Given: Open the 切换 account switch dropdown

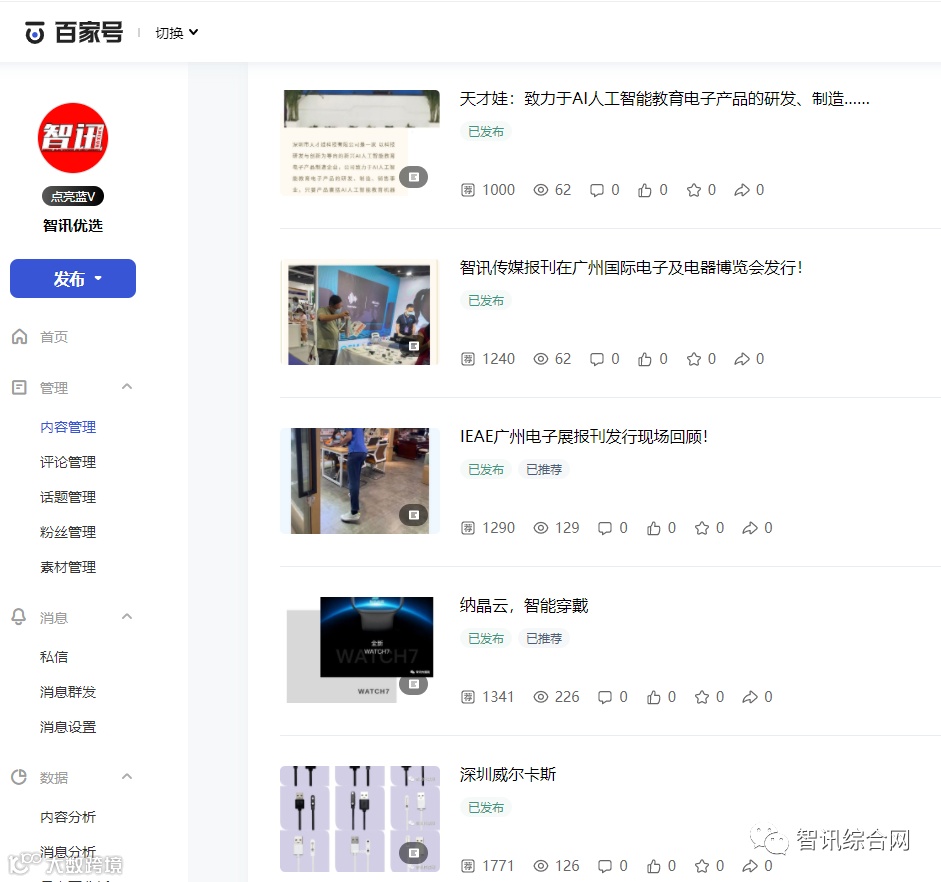Looking at the screenshot, I should 176,33.
